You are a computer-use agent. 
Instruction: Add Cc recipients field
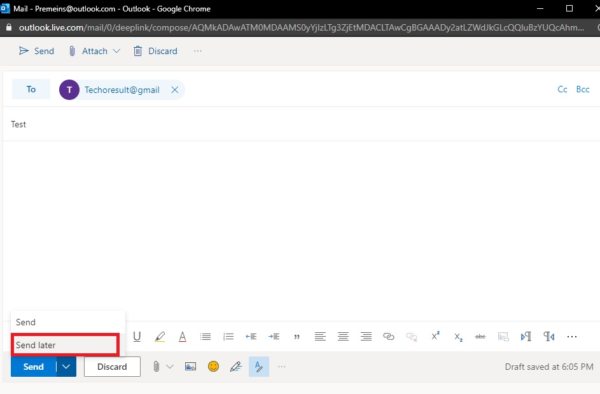coord(562,89)
